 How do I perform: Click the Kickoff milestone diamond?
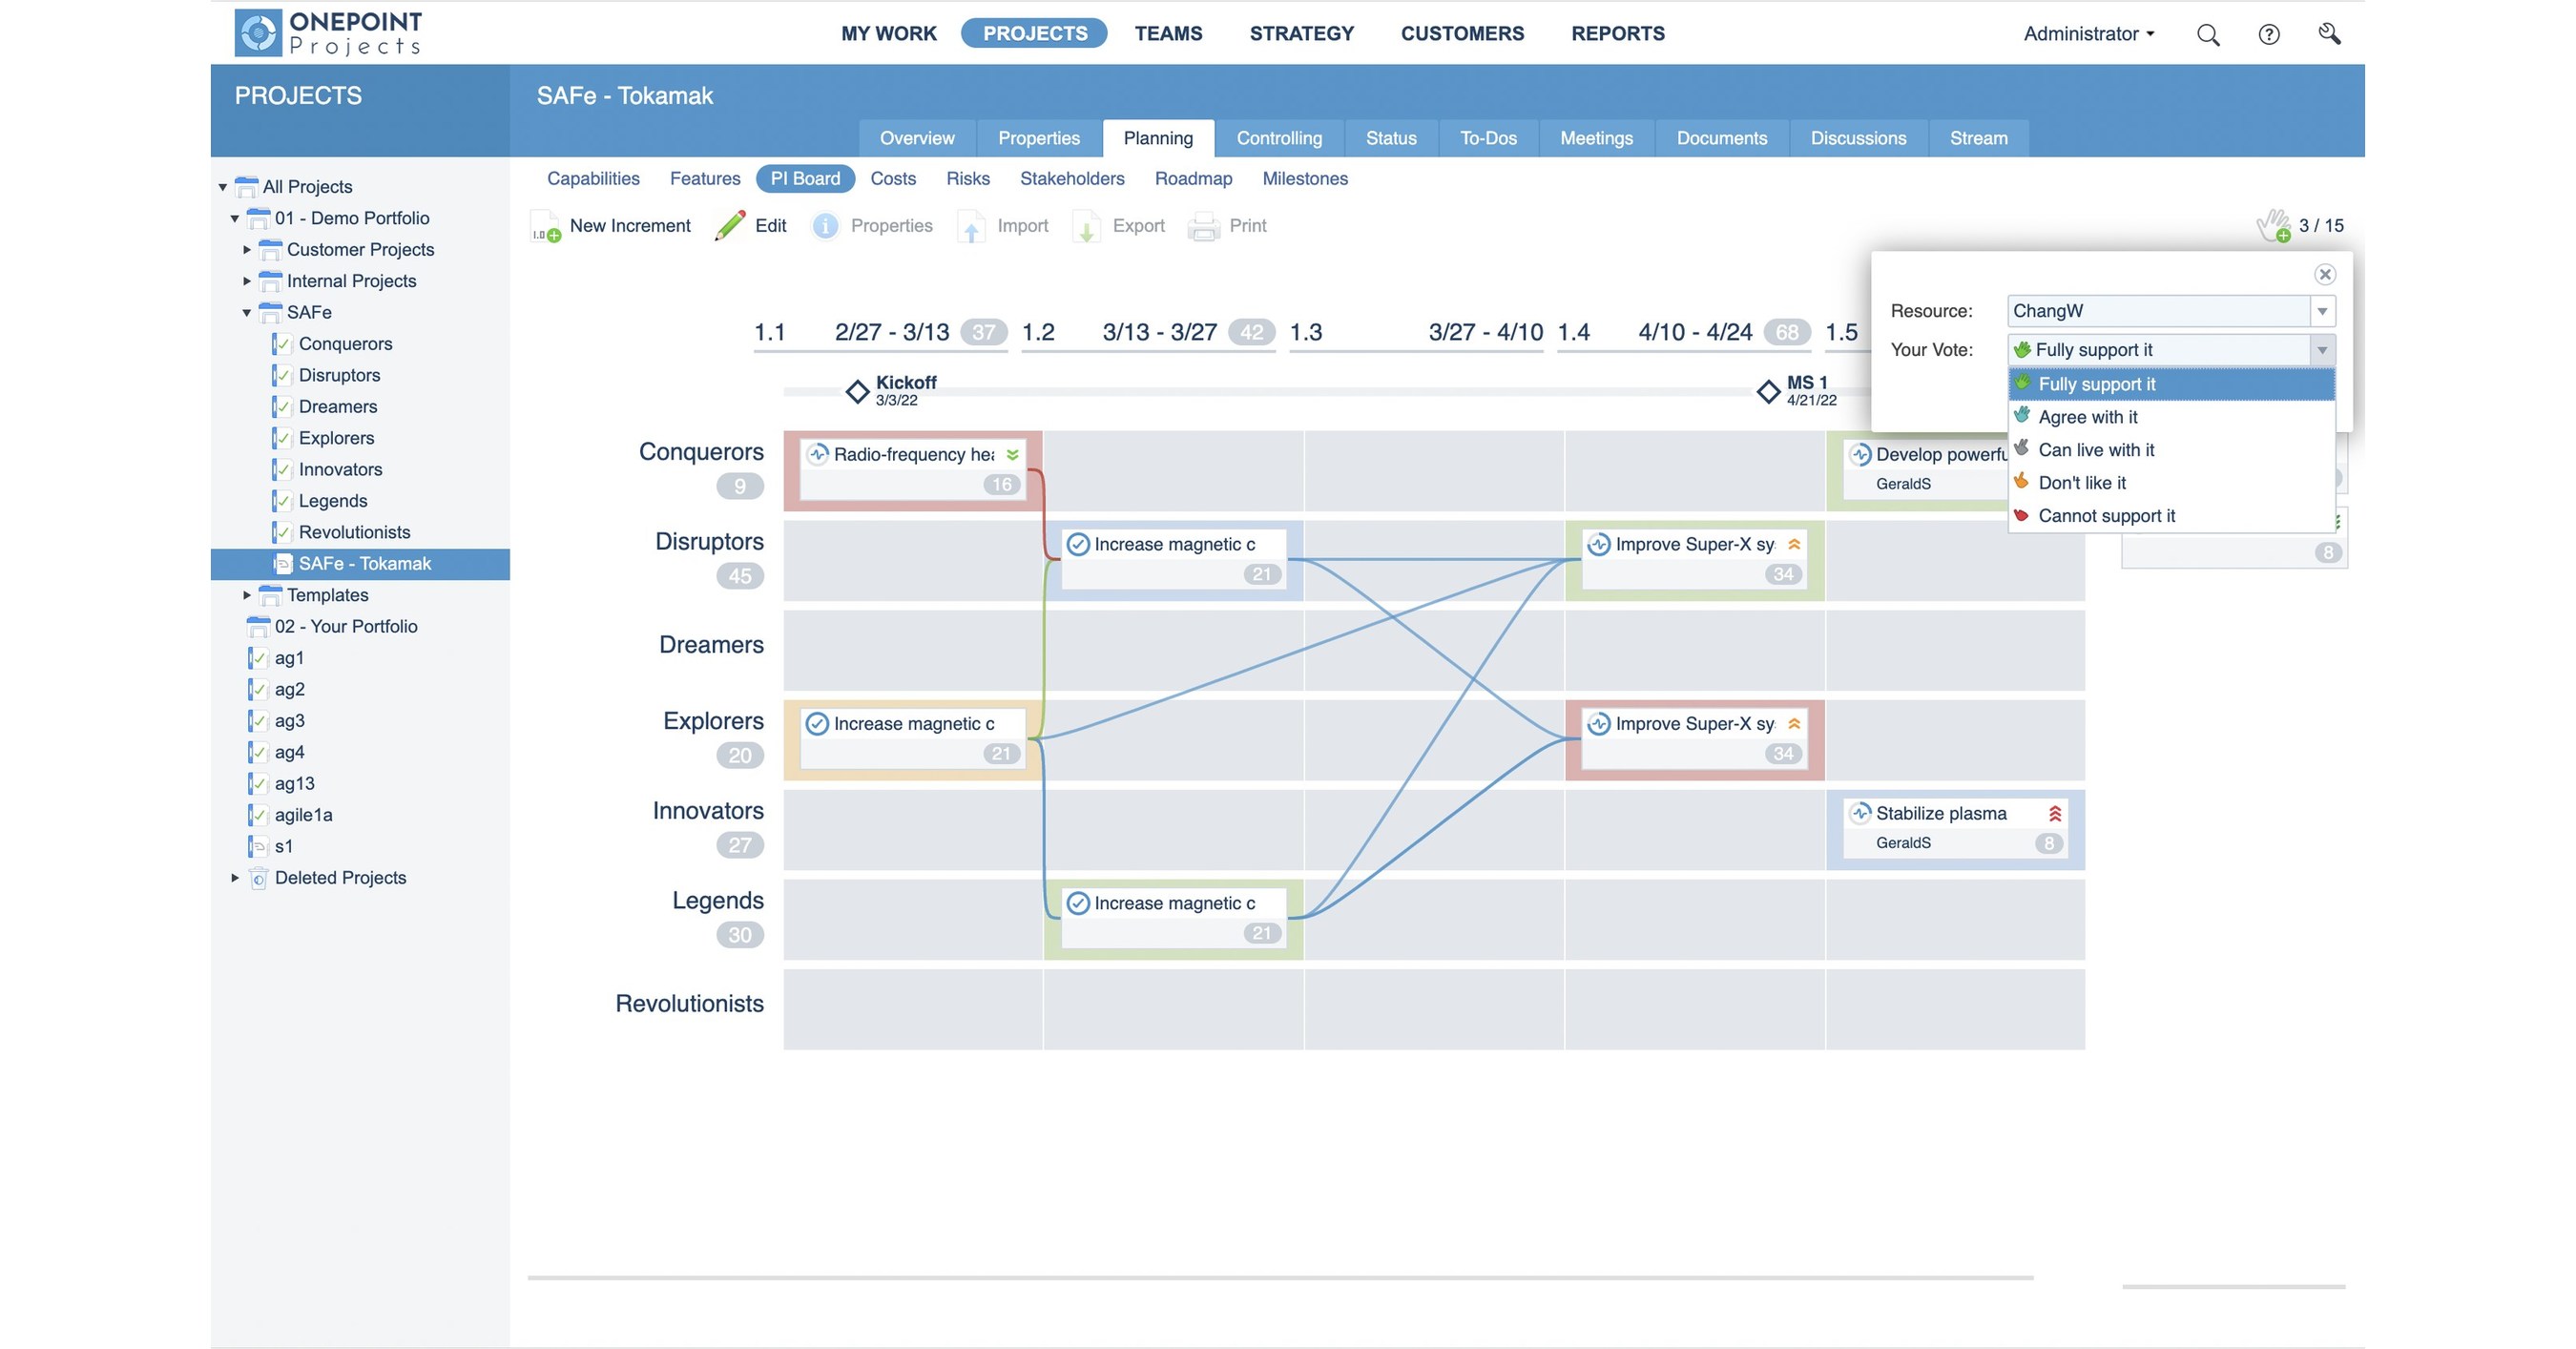coord(857,391)
